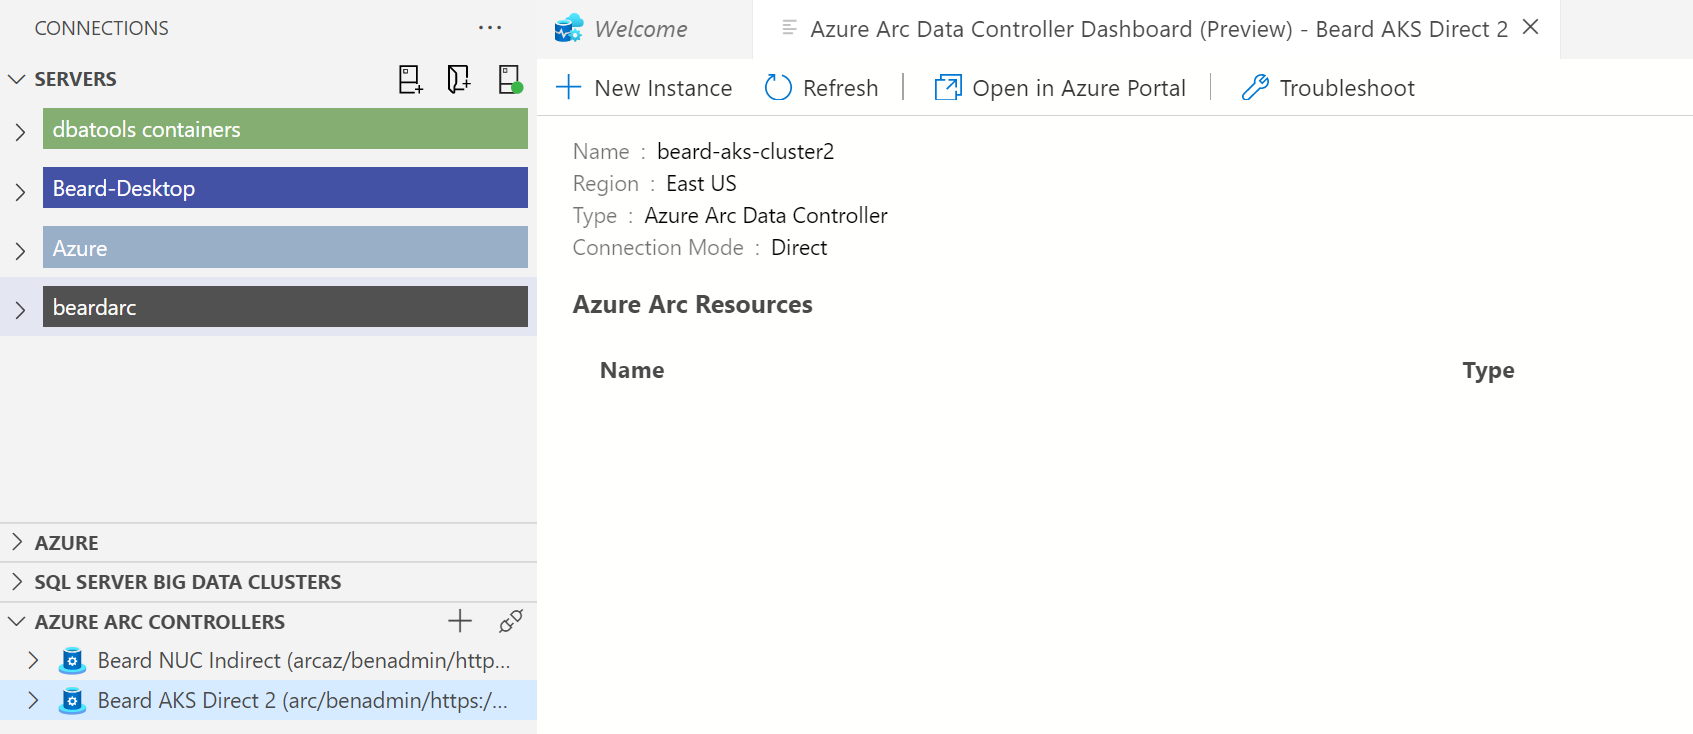Image resolution: width=1693 pixels, height=734 pixels.
Task: Select the dbatools containers group row
Action: coord(285,129)
